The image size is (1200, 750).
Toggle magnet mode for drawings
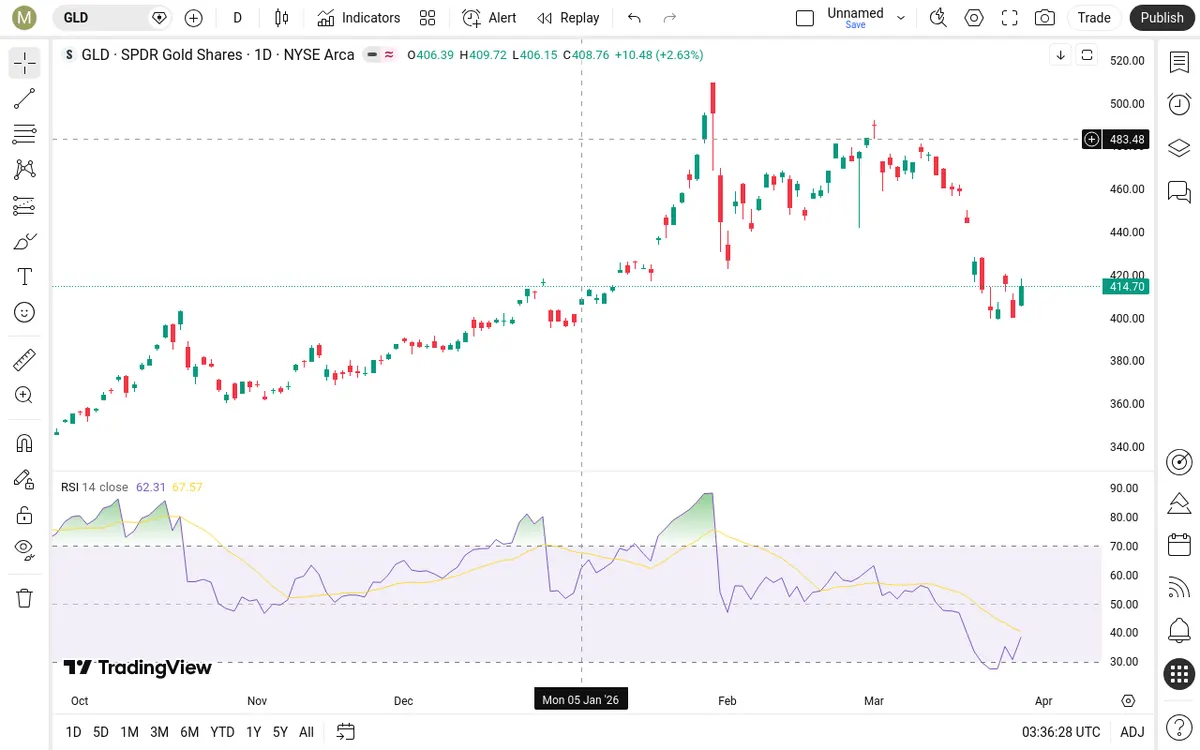tap(25, 442)
